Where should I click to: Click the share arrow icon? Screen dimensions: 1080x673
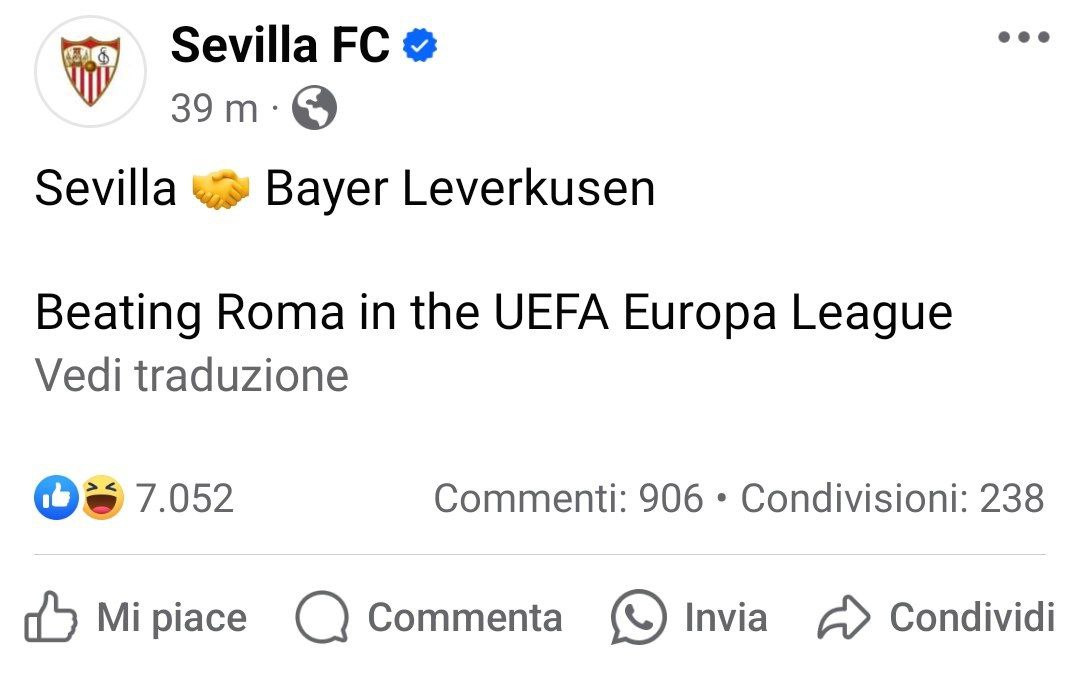coord(844,617)
